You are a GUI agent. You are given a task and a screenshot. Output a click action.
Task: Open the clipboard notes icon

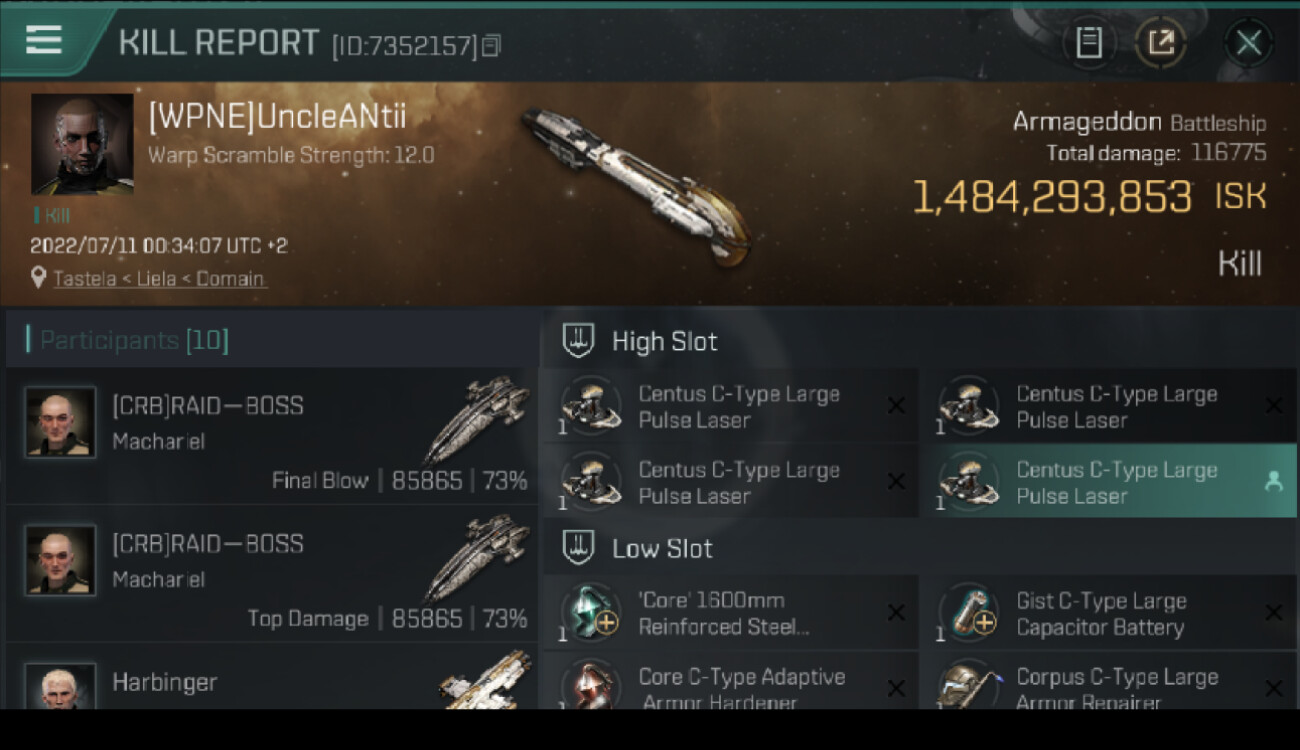point(1089,42)
